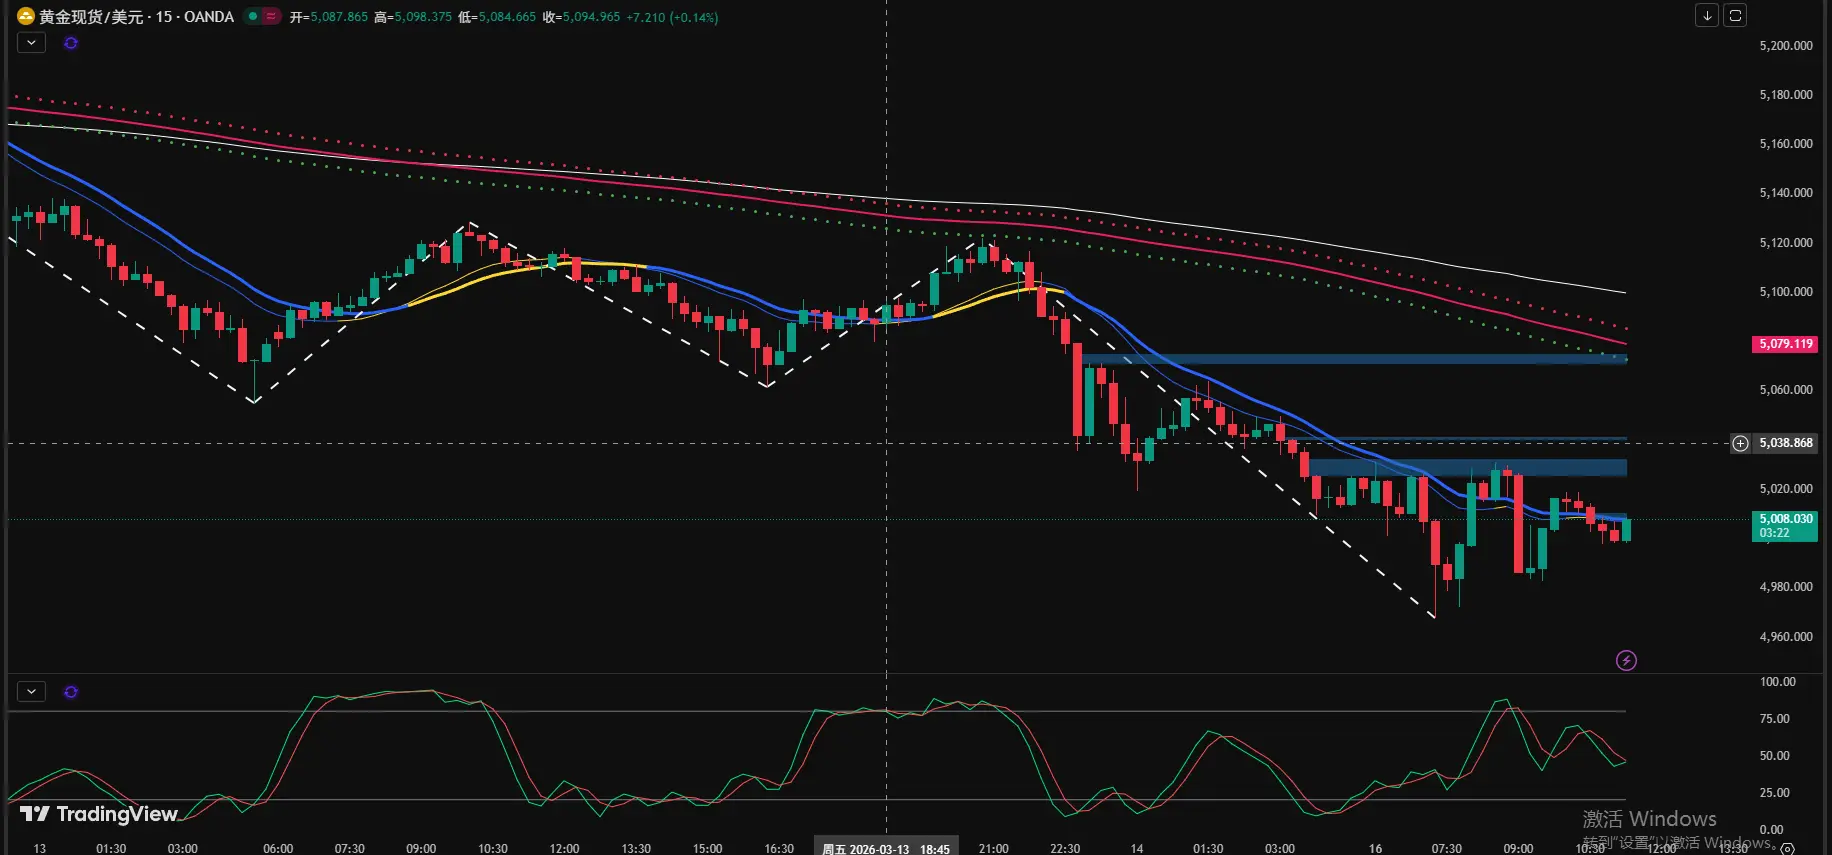Click the 50.00 oscillator axis label
1832x855 pixels.
1775,756
